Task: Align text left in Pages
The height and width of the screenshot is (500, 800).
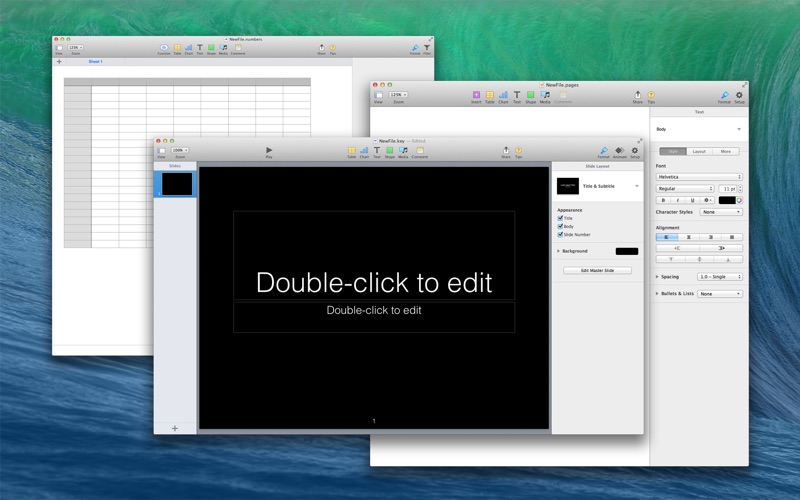Action: [x=666, y=237]
